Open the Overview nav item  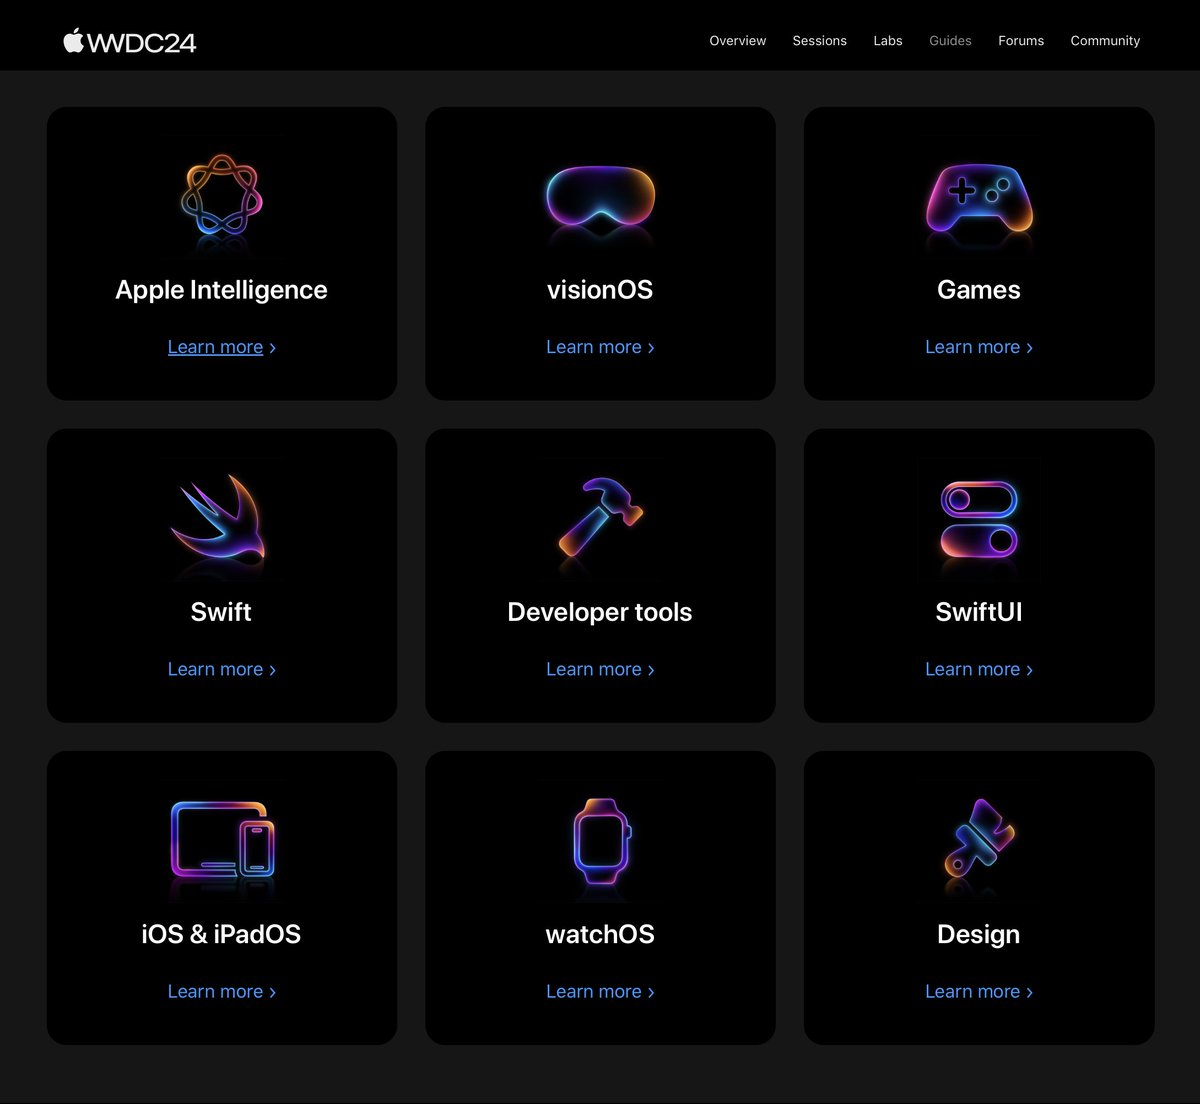[738, 41]
